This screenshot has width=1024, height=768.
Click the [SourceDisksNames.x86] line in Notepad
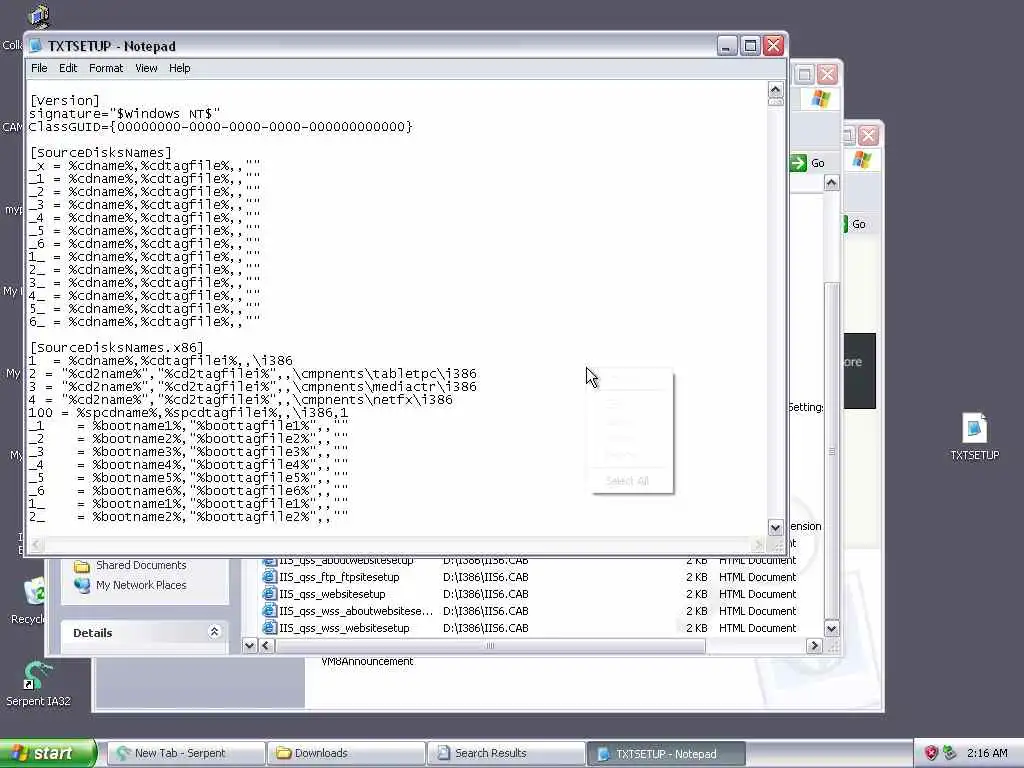tap(116, 347)
